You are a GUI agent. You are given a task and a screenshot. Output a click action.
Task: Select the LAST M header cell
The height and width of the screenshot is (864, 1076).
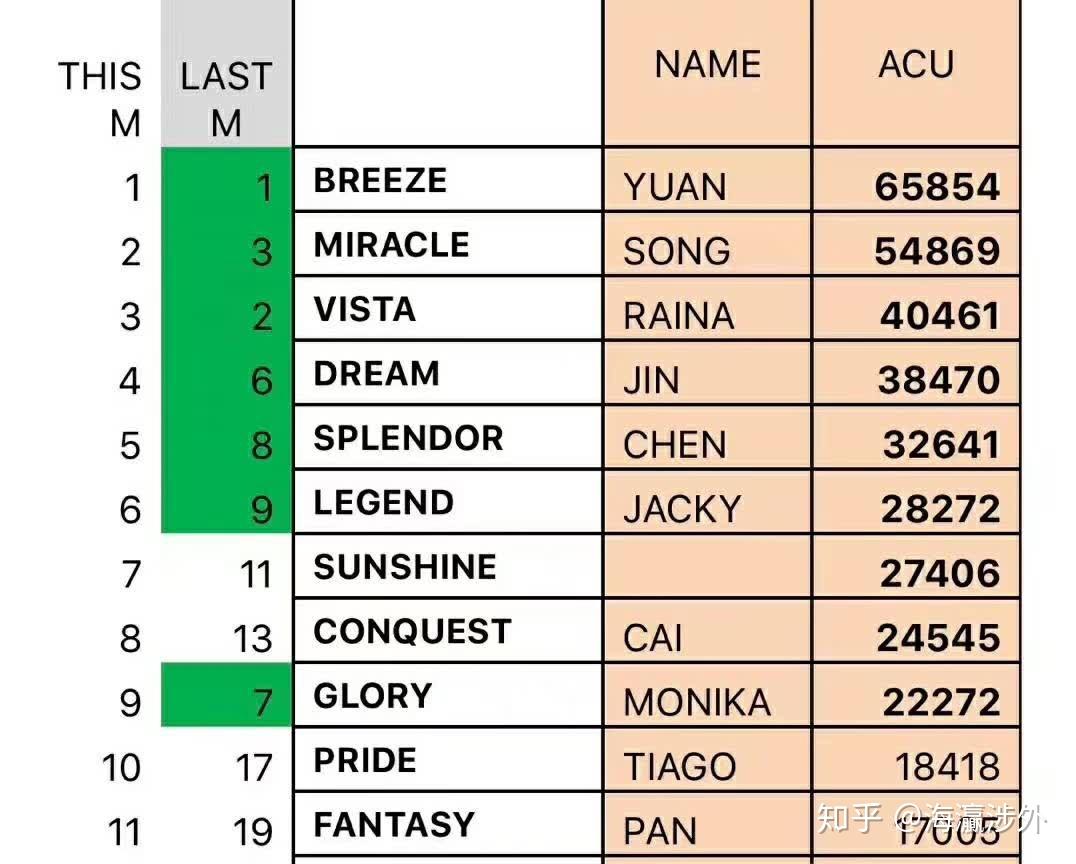click(x=226, y=99)
